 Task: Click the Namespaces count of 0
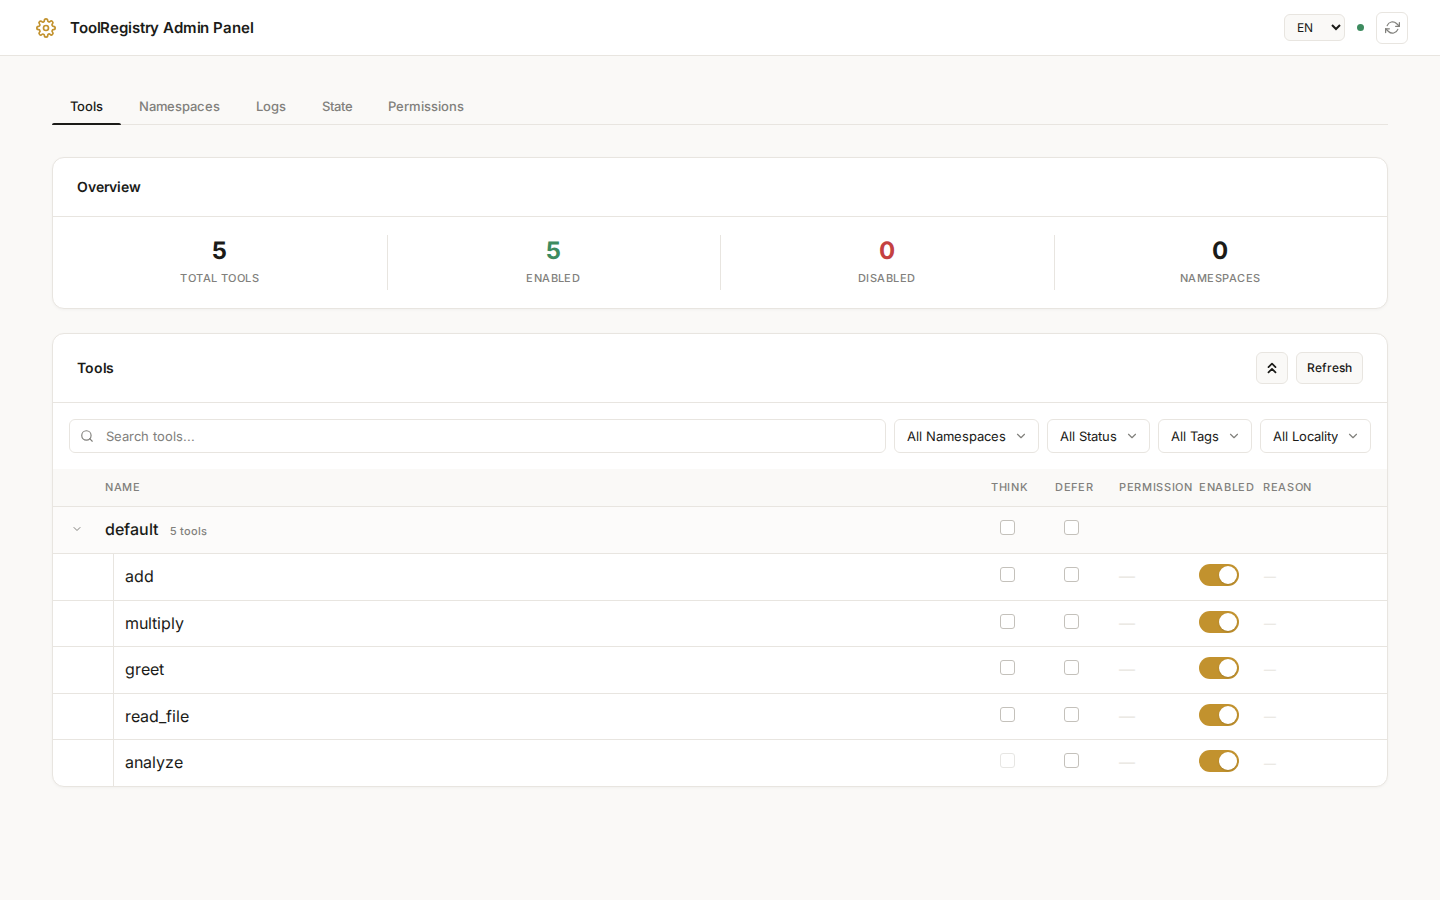pyautogui.click(x=1220, y=250)
